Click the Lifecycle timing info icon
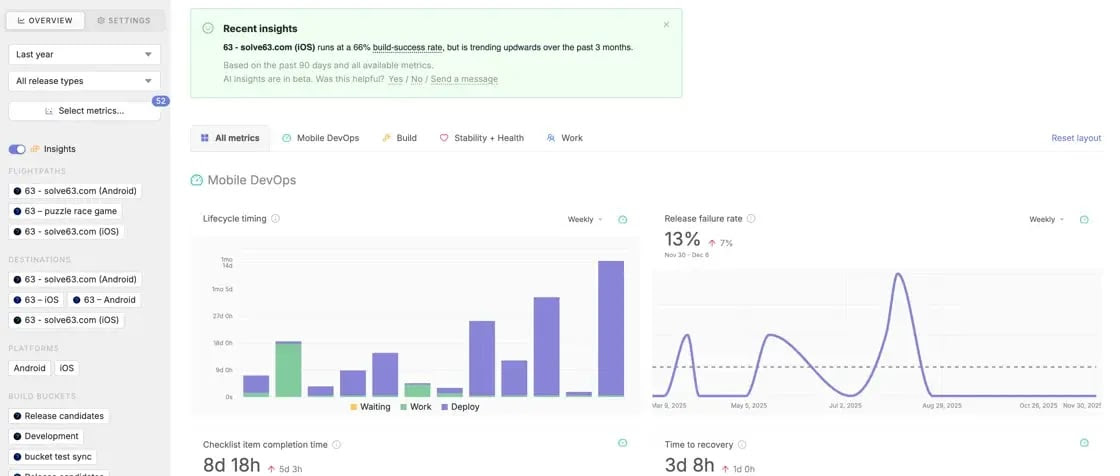This screenshot has height=476, width=1120. 276,219
